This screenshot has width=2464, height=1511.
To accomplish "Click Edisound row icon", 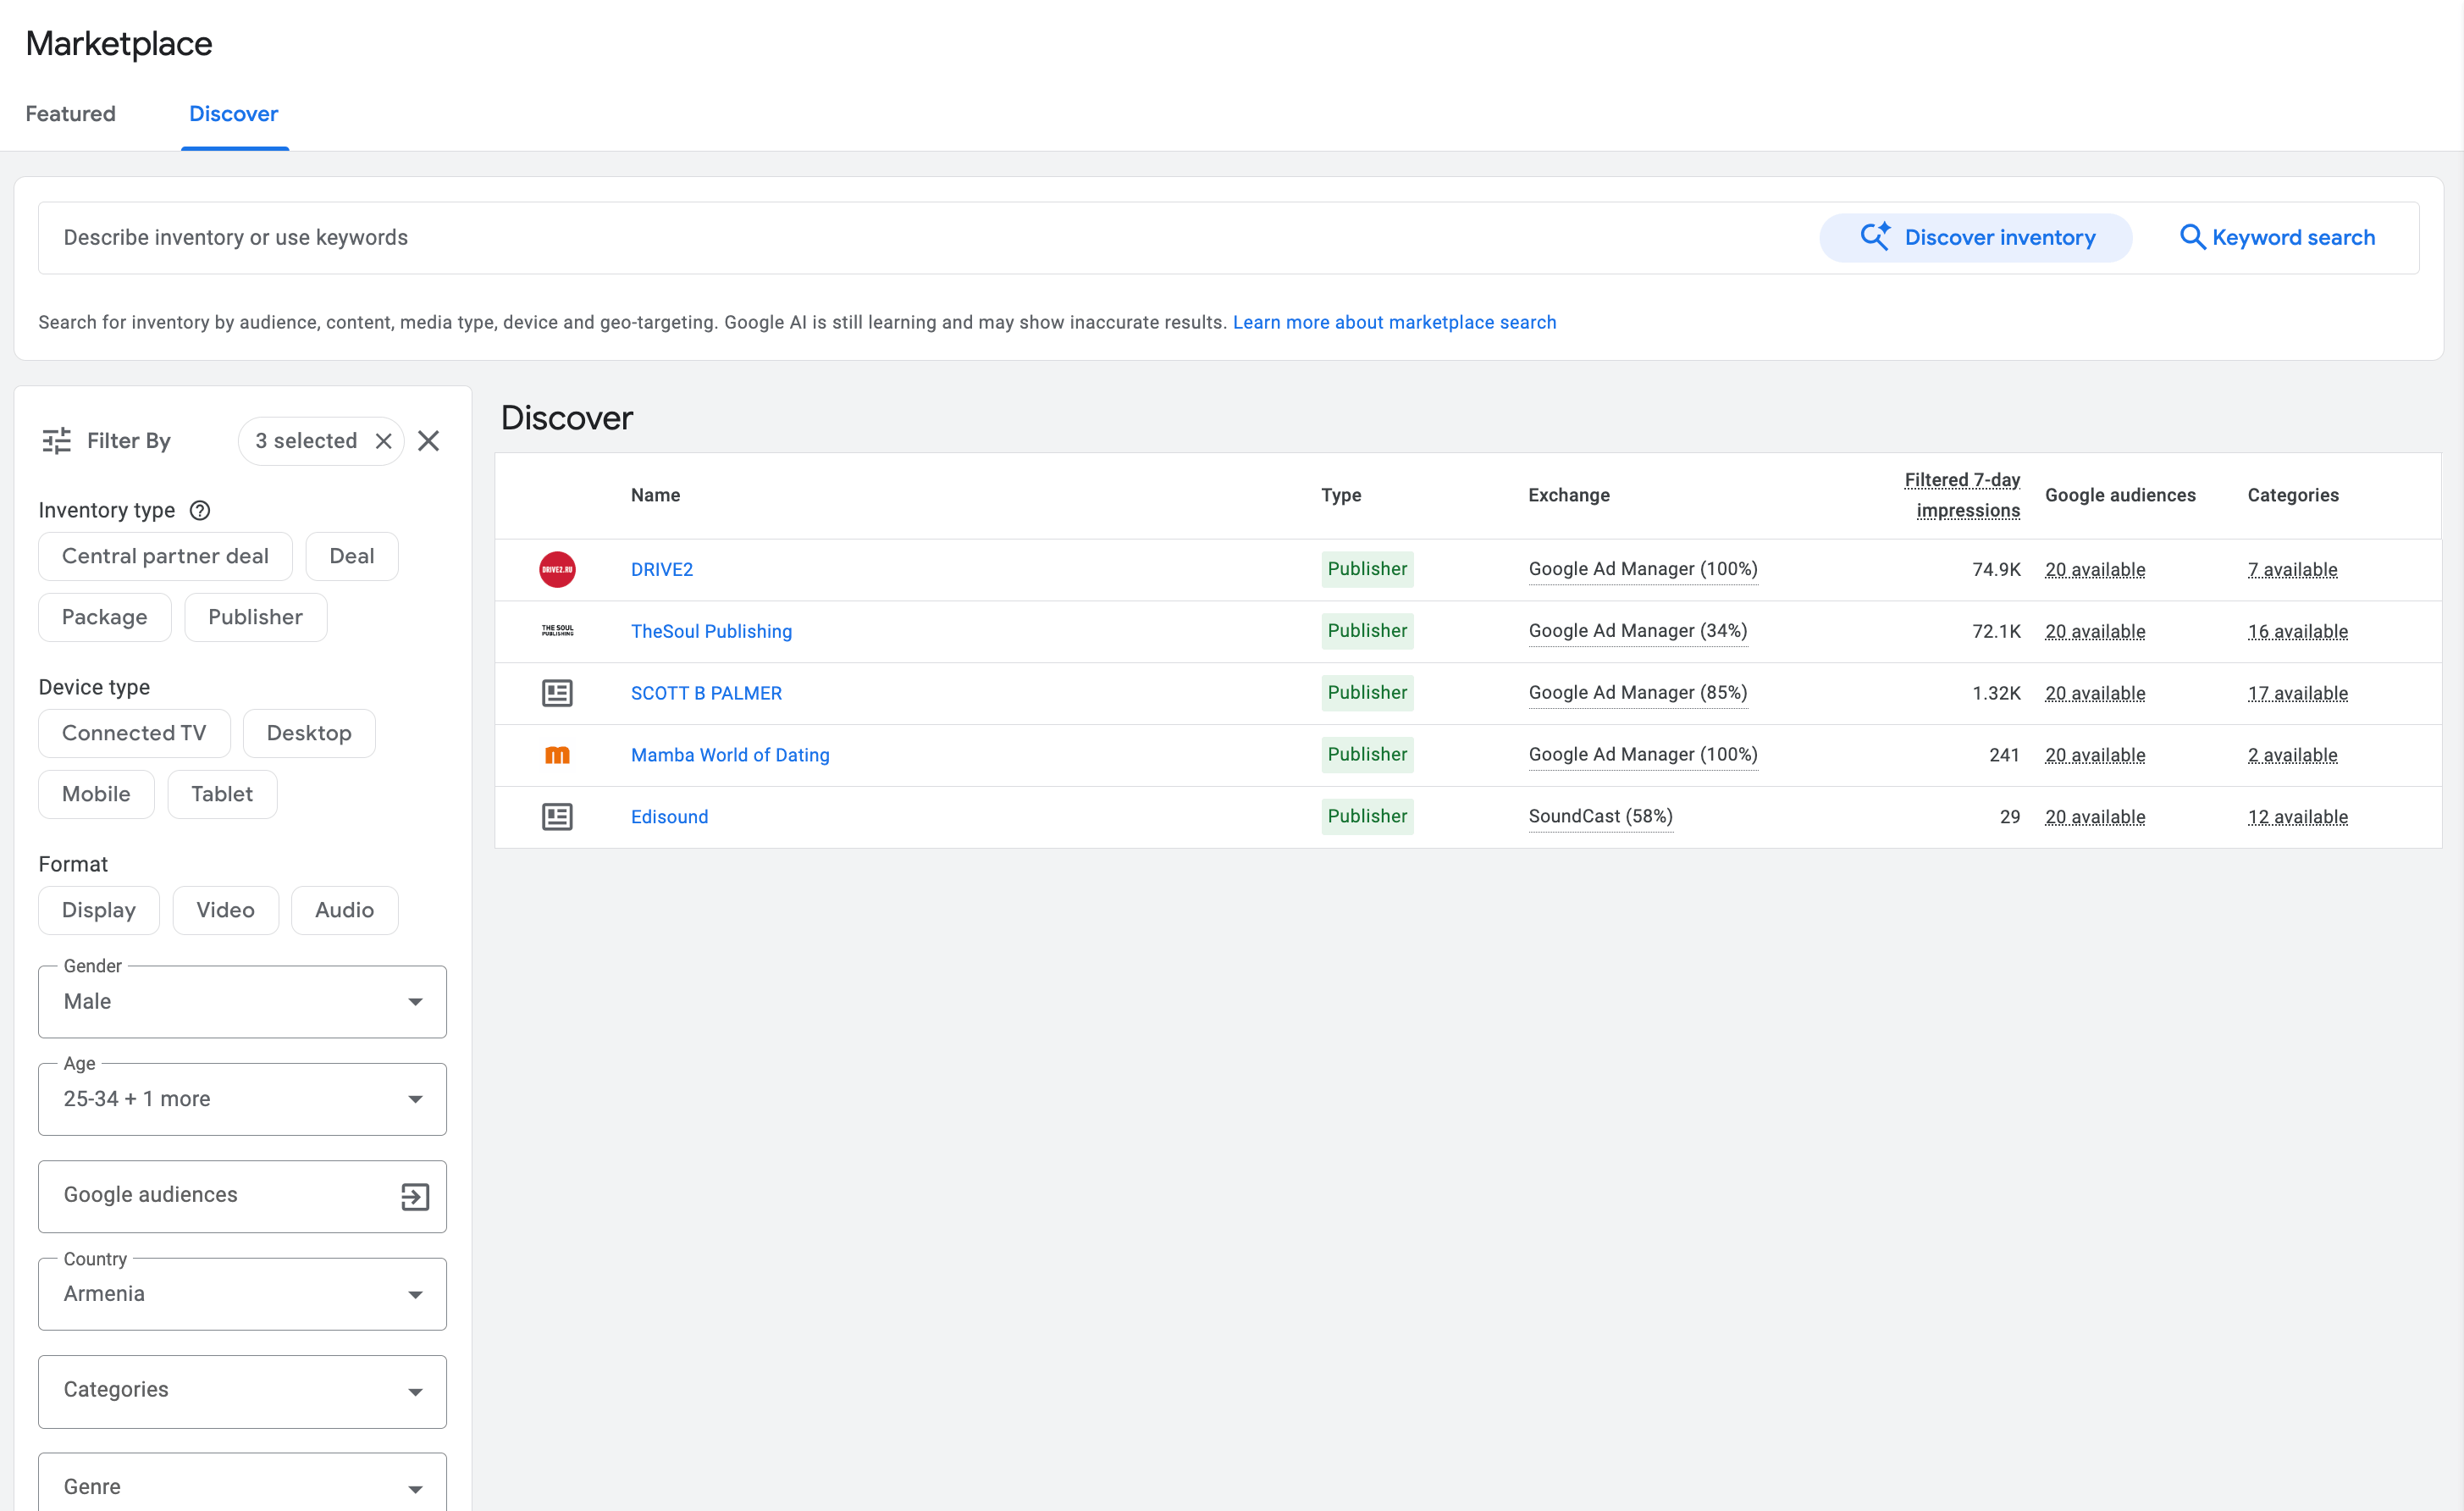I will pyautogui.click(x=557, y=817).
